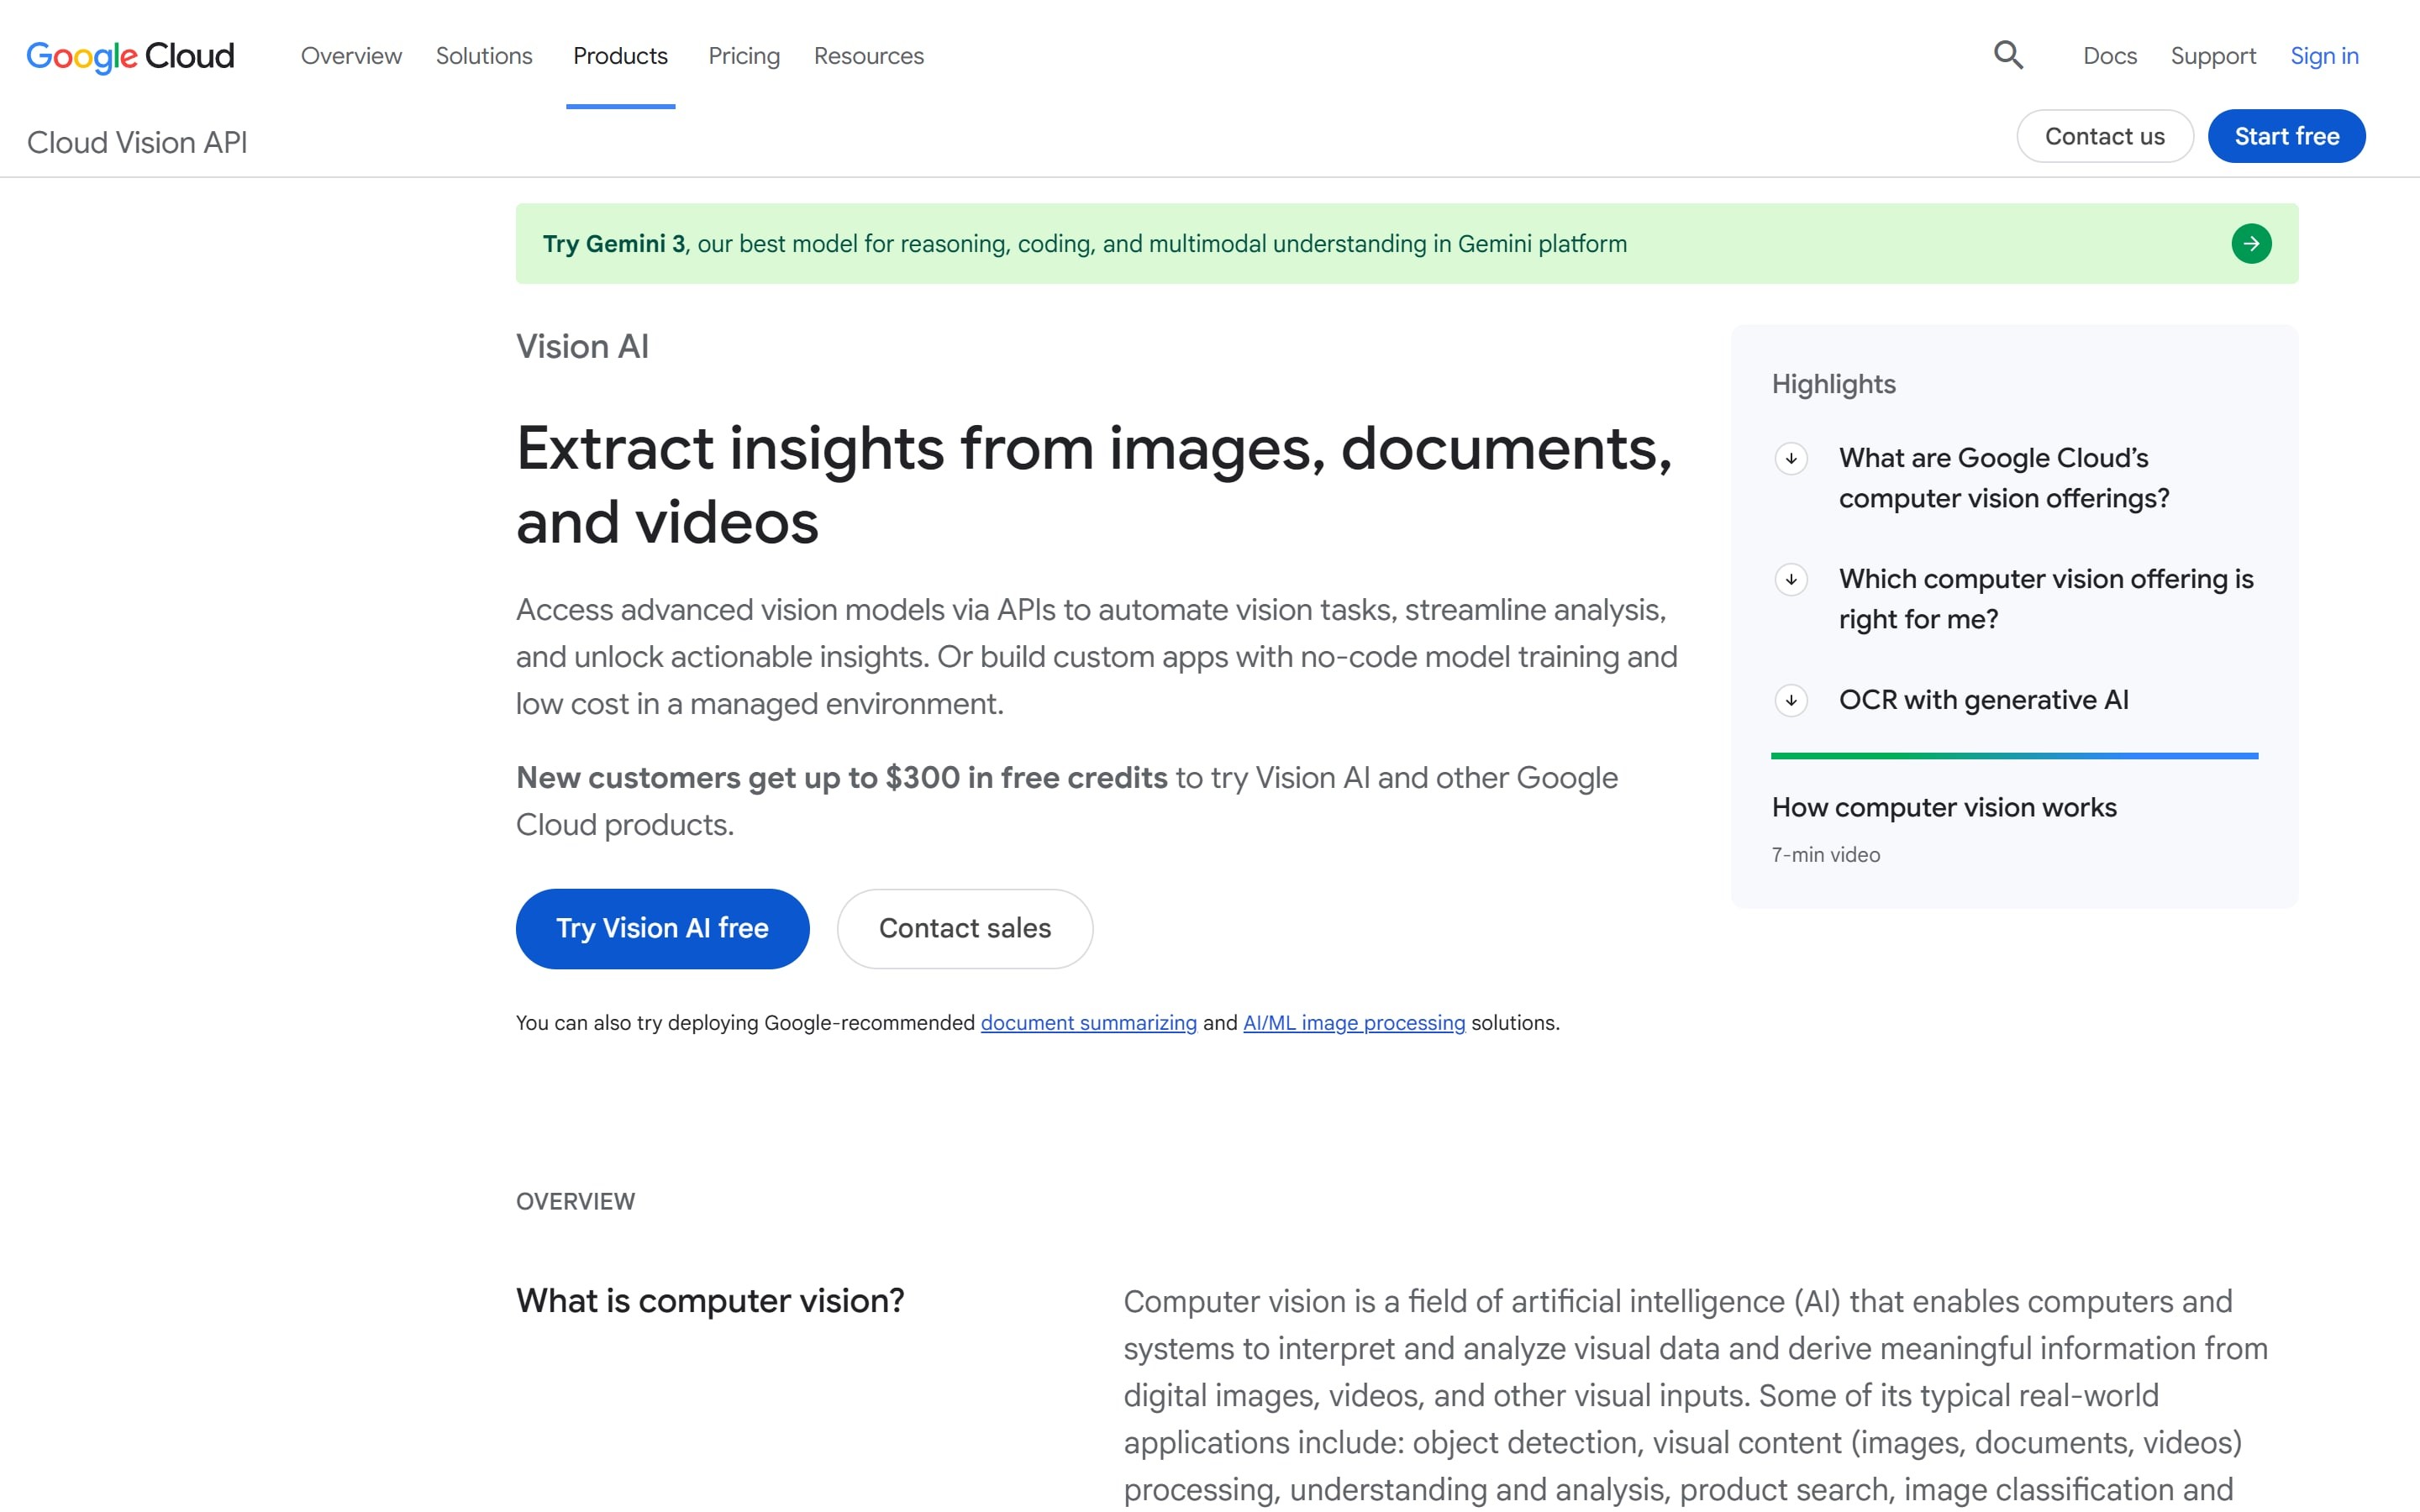Open the Solutions menu
The image size is (2420, 1512).
pos(484,56)
